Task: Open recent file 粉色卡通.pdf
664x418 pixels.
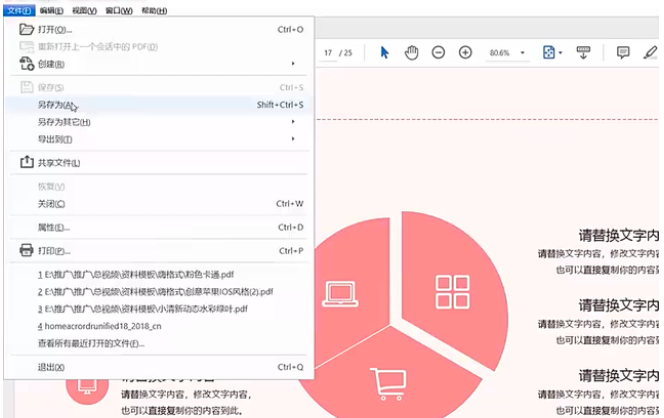Action: (136, 274)
